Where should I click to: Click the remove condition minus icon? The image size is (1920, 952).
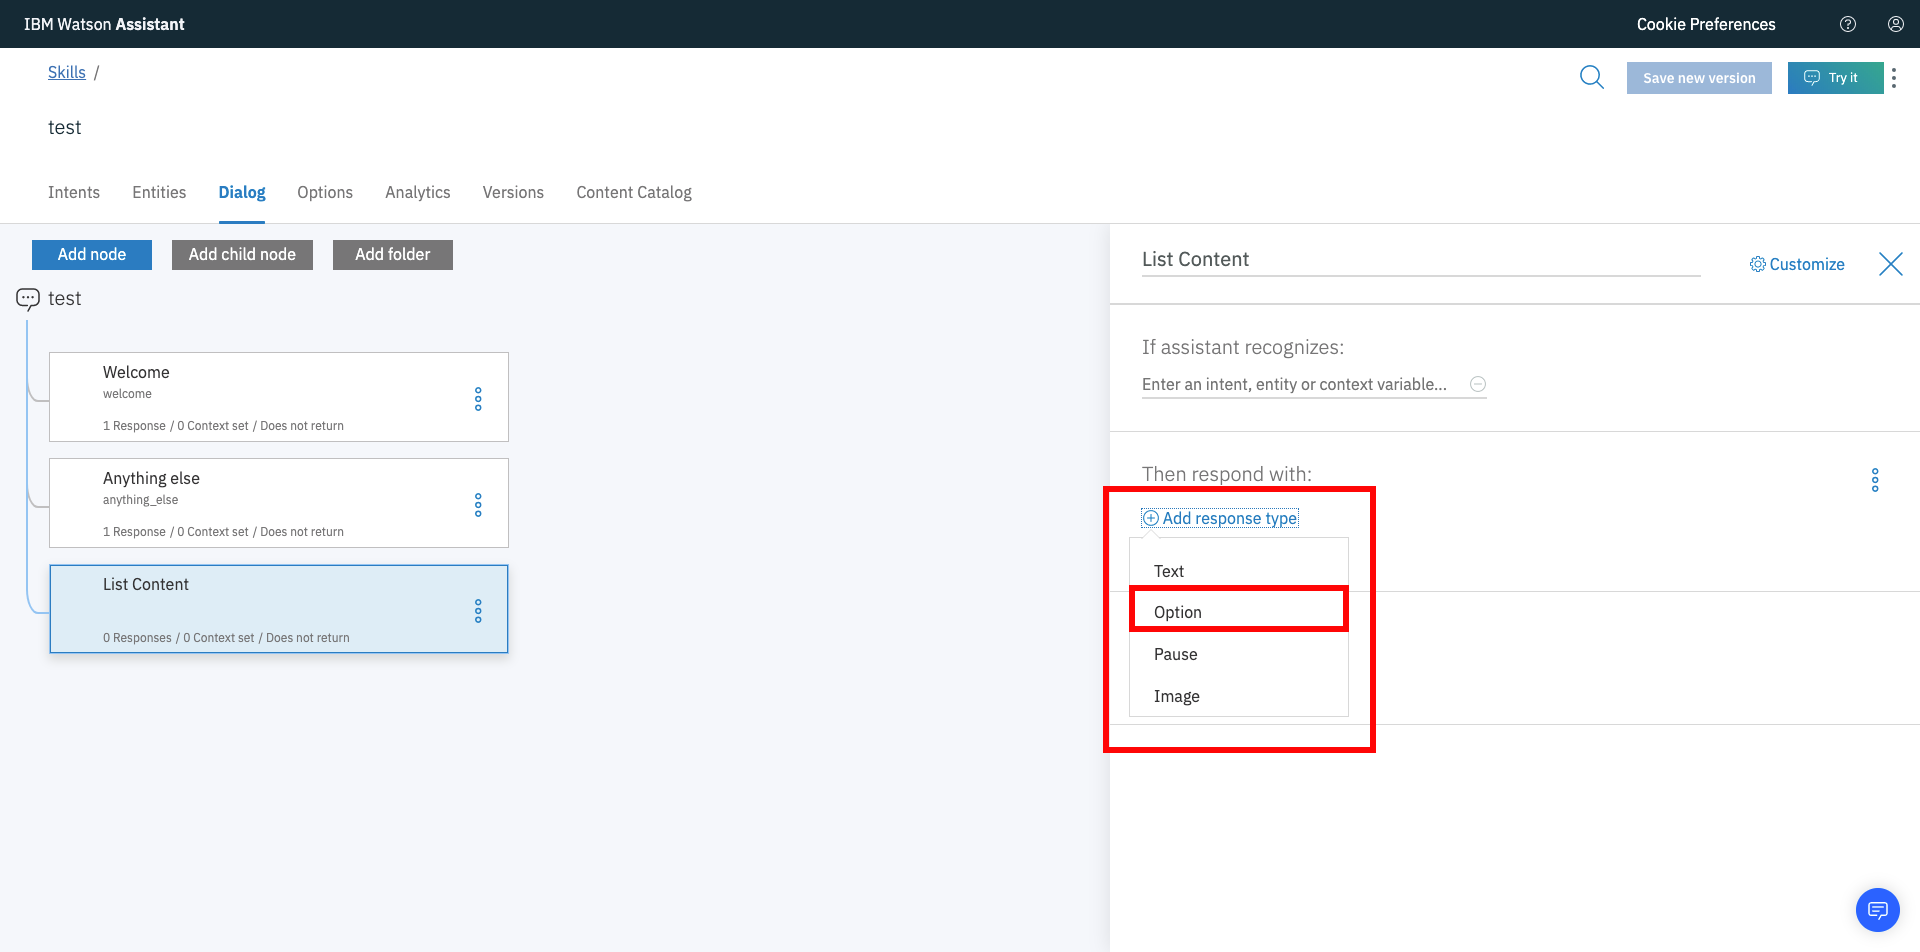point(1478,384)
